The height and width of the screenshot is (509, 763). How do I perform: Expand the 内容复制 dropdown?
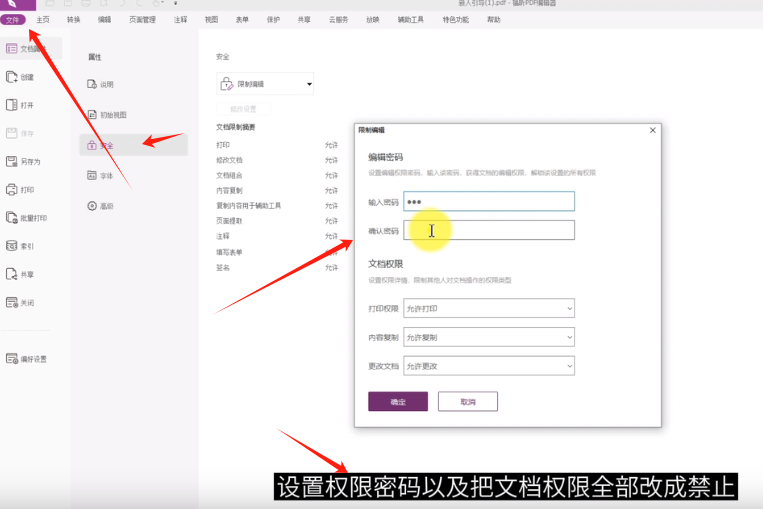tap(489, 337)
